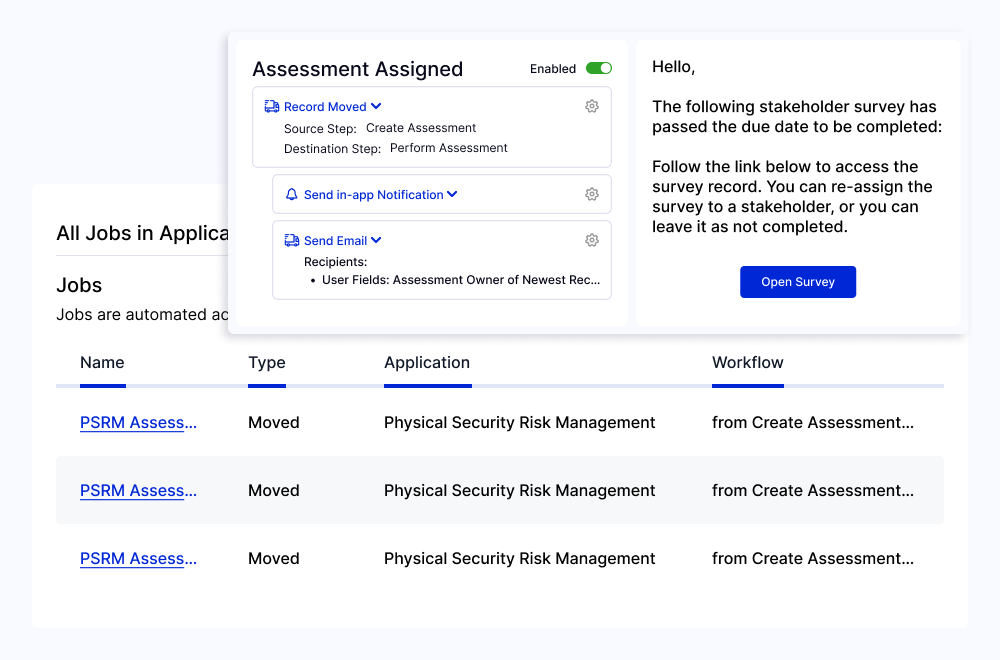Open the first PSRM Assess... job link
This screenshot has width=1000, height=660.
coord(138,422)
